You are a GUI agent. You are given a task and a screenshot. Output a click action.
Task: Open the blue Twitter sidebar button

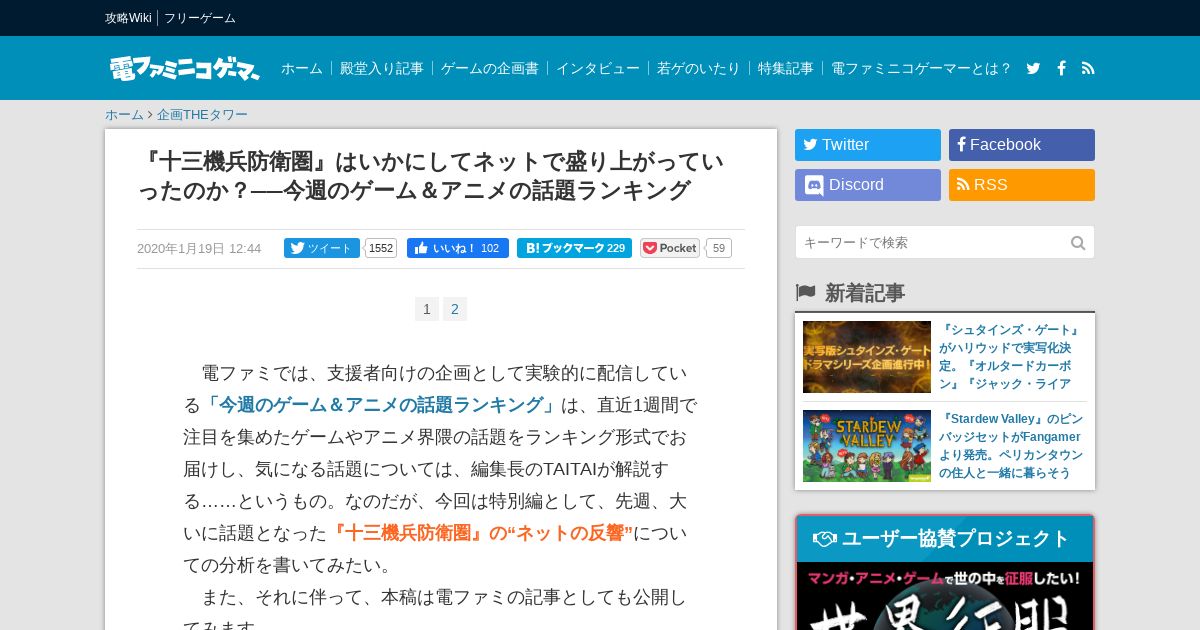point(868,145)
